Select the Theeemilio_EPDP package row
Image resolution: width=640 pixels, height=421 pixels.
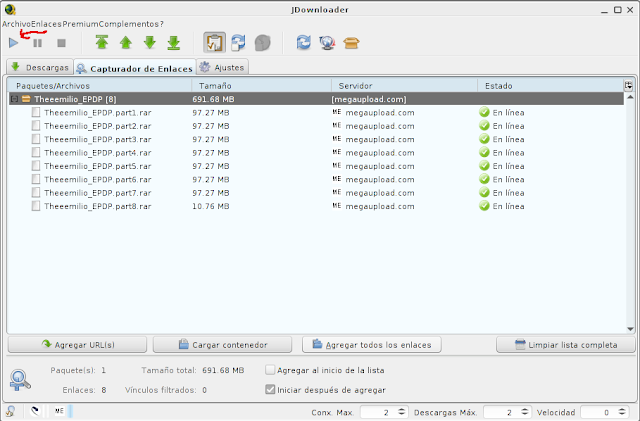pyautogui.click(x=316, y=99)
